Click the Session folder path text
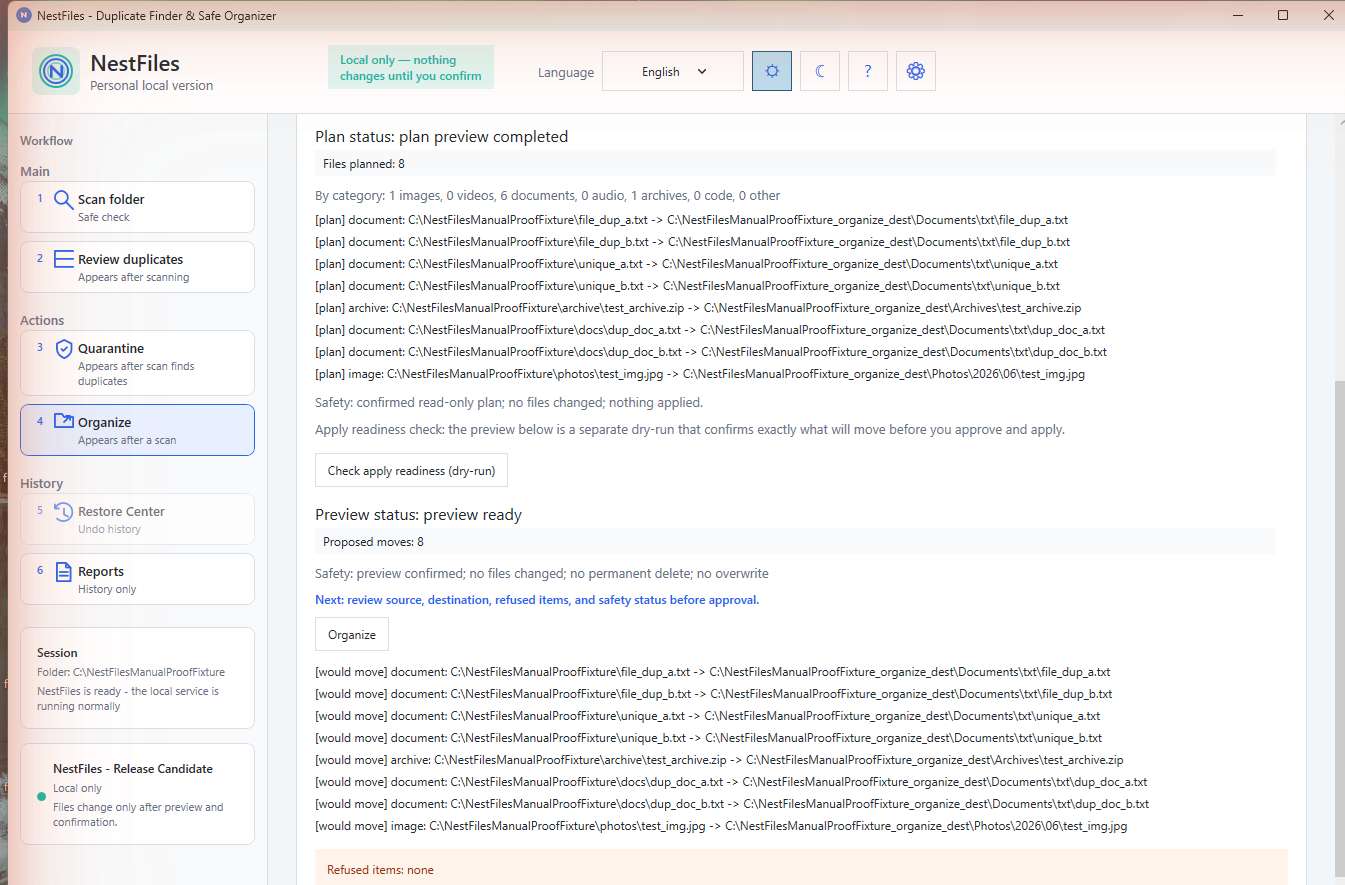1345x885 pixels. click(x=131, y=672)
